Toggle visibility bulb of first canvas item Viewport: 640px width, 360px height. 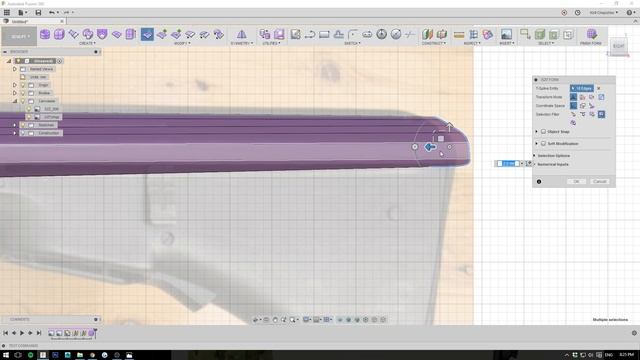click(x=29, y=109)
